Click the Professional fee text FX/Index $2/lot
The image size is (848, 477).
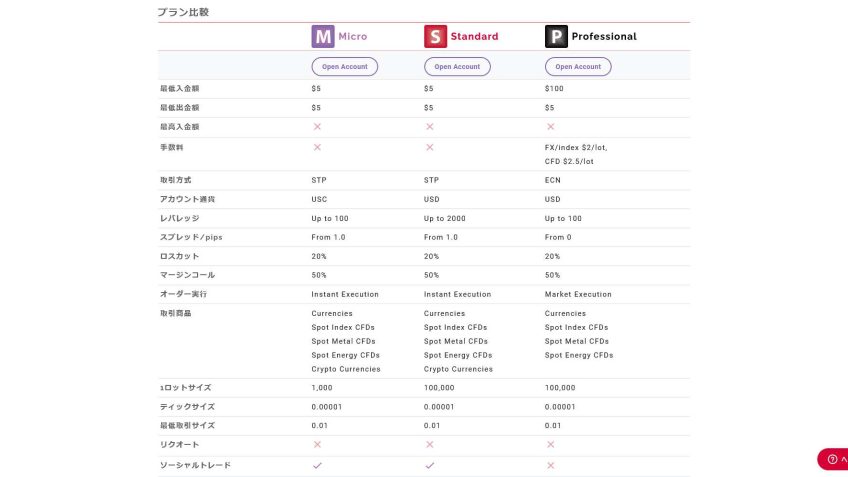coord(575,147)
